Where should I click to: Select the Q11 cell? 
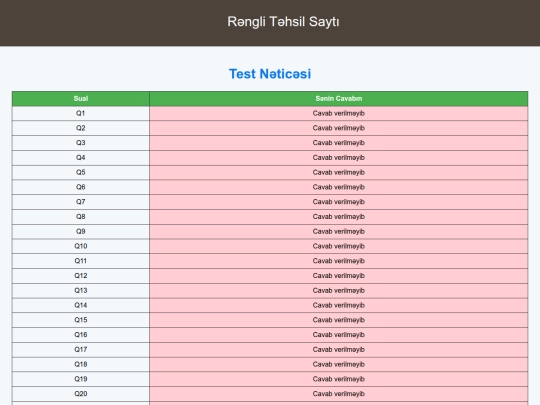click(81, 261)
